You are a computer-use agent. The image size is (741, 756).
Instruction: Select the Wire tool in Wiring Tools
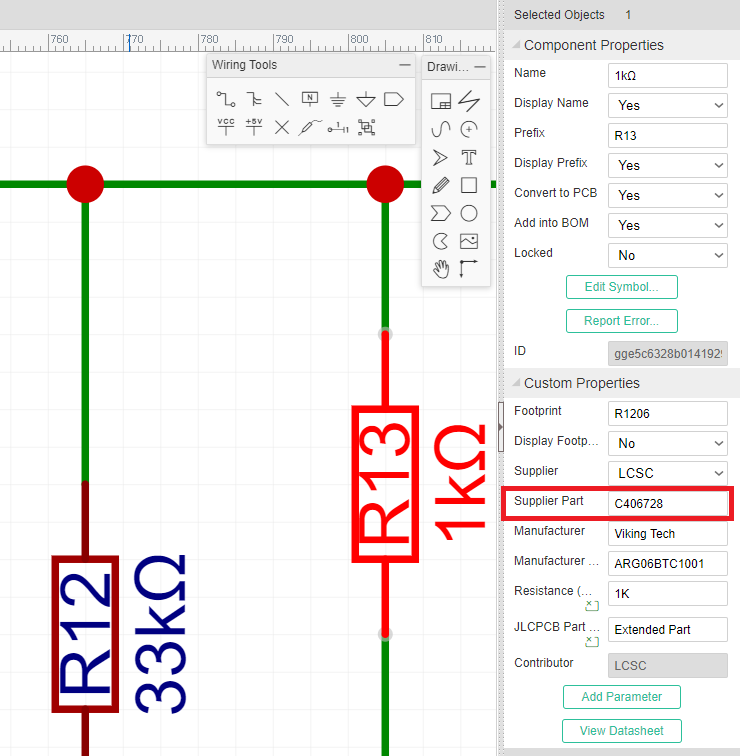tap(226, 99)
